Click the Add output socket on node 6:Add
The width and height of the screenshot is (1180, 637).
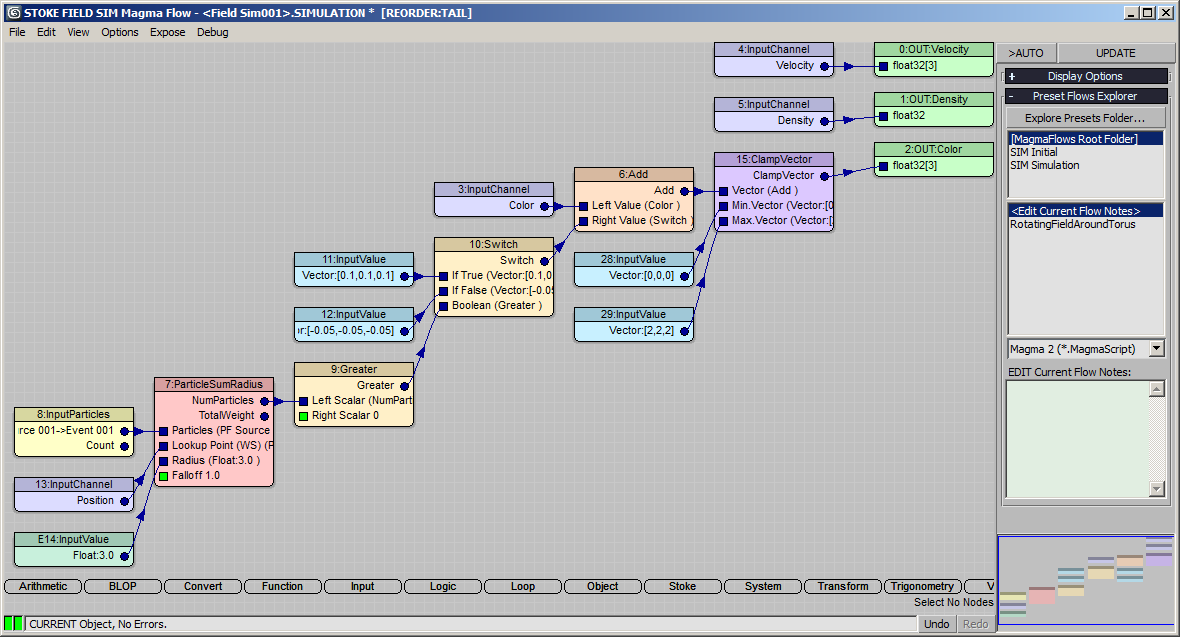pyautogui.click(x=685, y=191)
